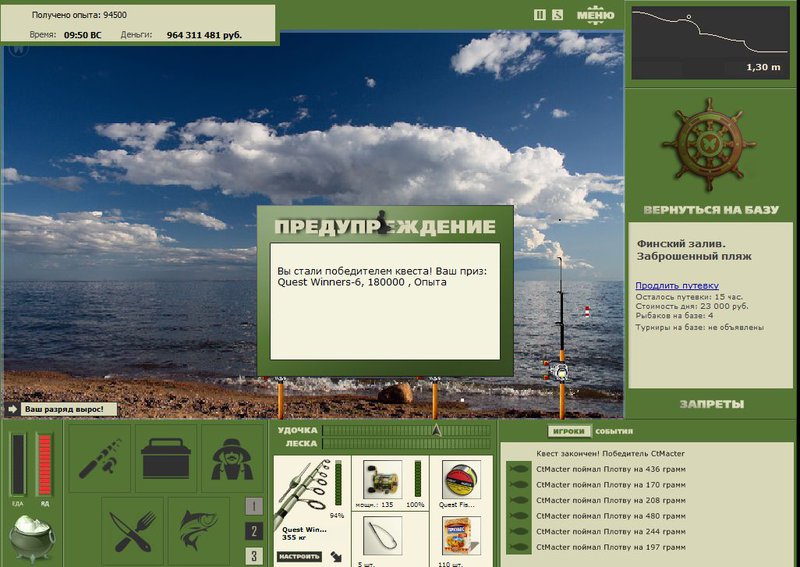Switch to the ИГРОКИ tab

pos(568,431)
